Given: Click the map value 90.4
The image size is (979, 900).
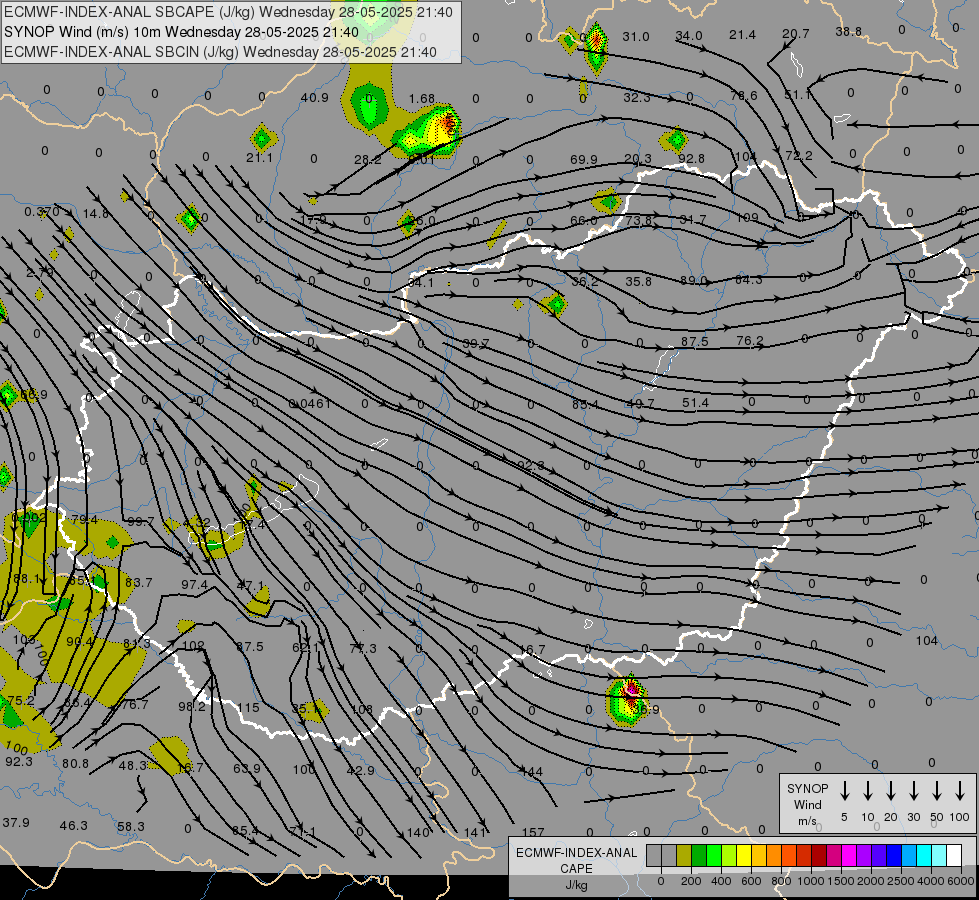Looking at the screenshot, I should pyautogui.click(x=79, y=641).
